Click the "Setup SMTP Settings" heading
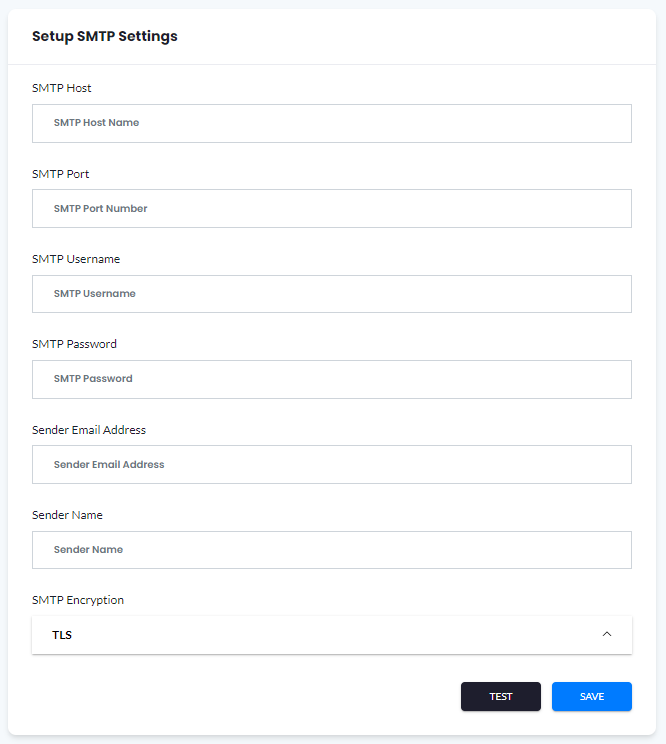The width and height of the screenshot is (666, 744). pos(105,37)
